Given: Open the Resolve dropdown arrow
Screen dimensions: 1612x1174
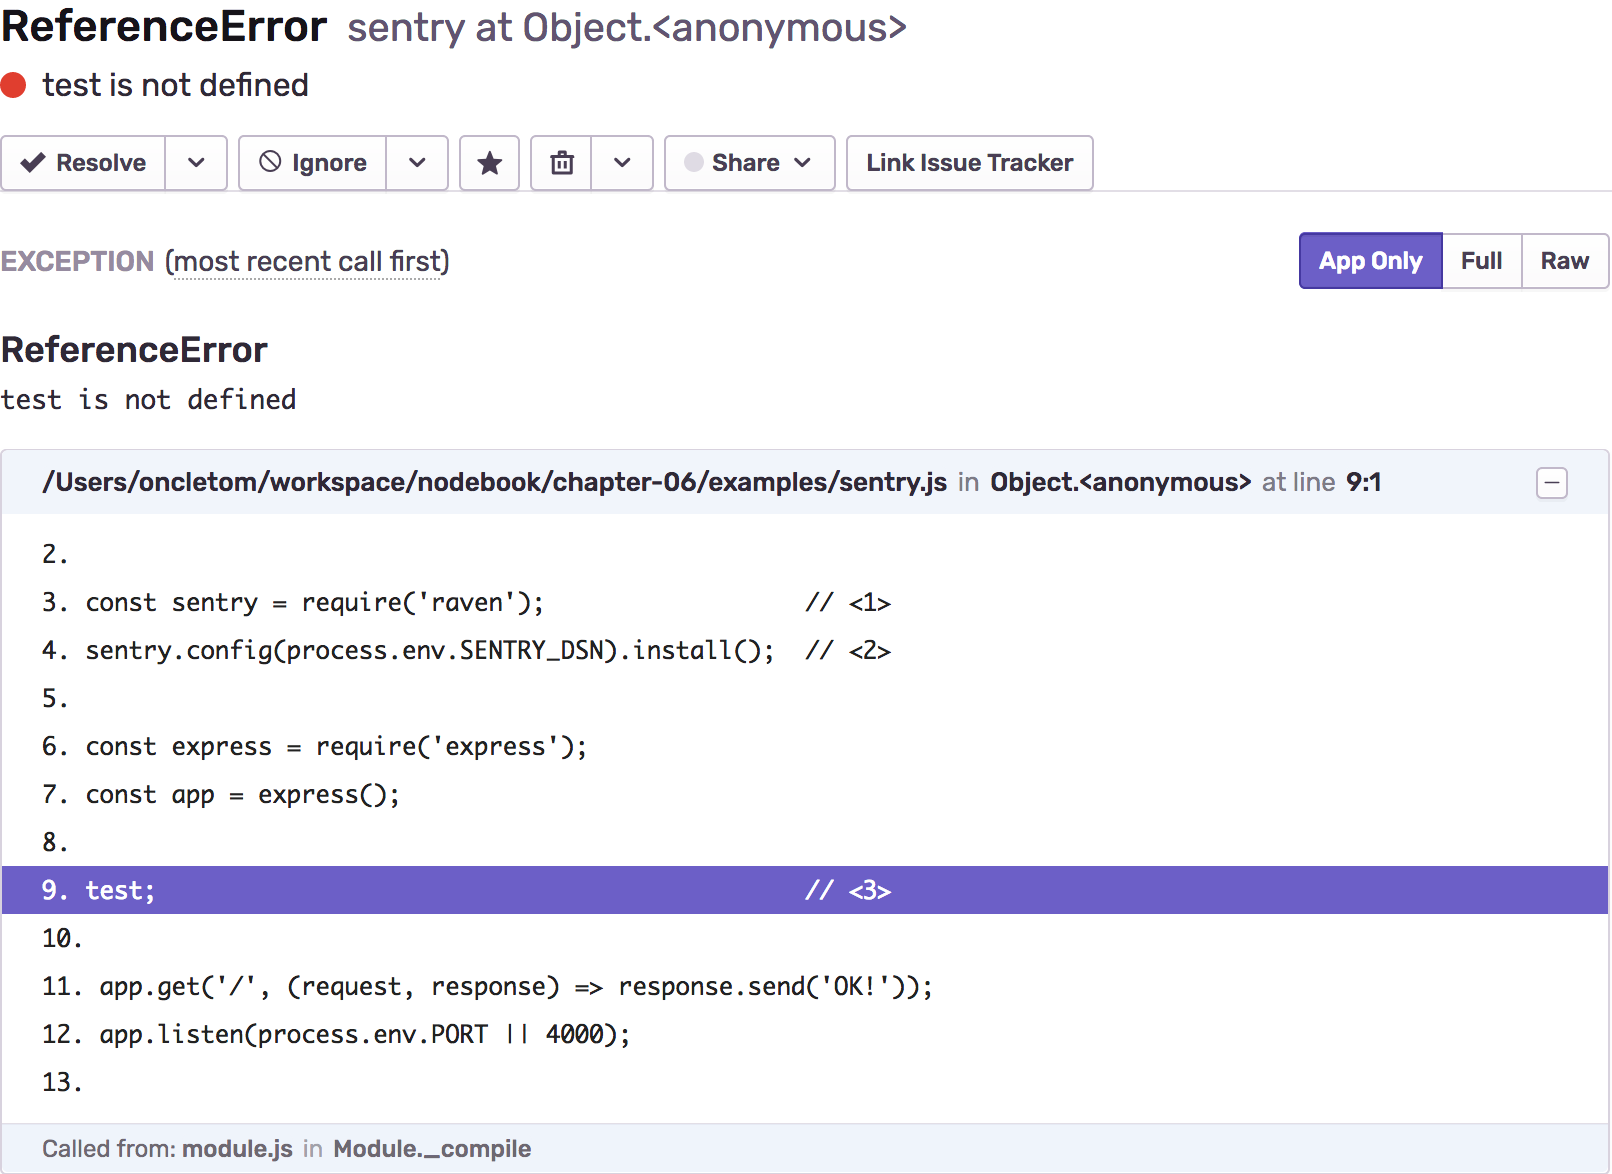Looking at the screenshot, I should tap(196, 162).
